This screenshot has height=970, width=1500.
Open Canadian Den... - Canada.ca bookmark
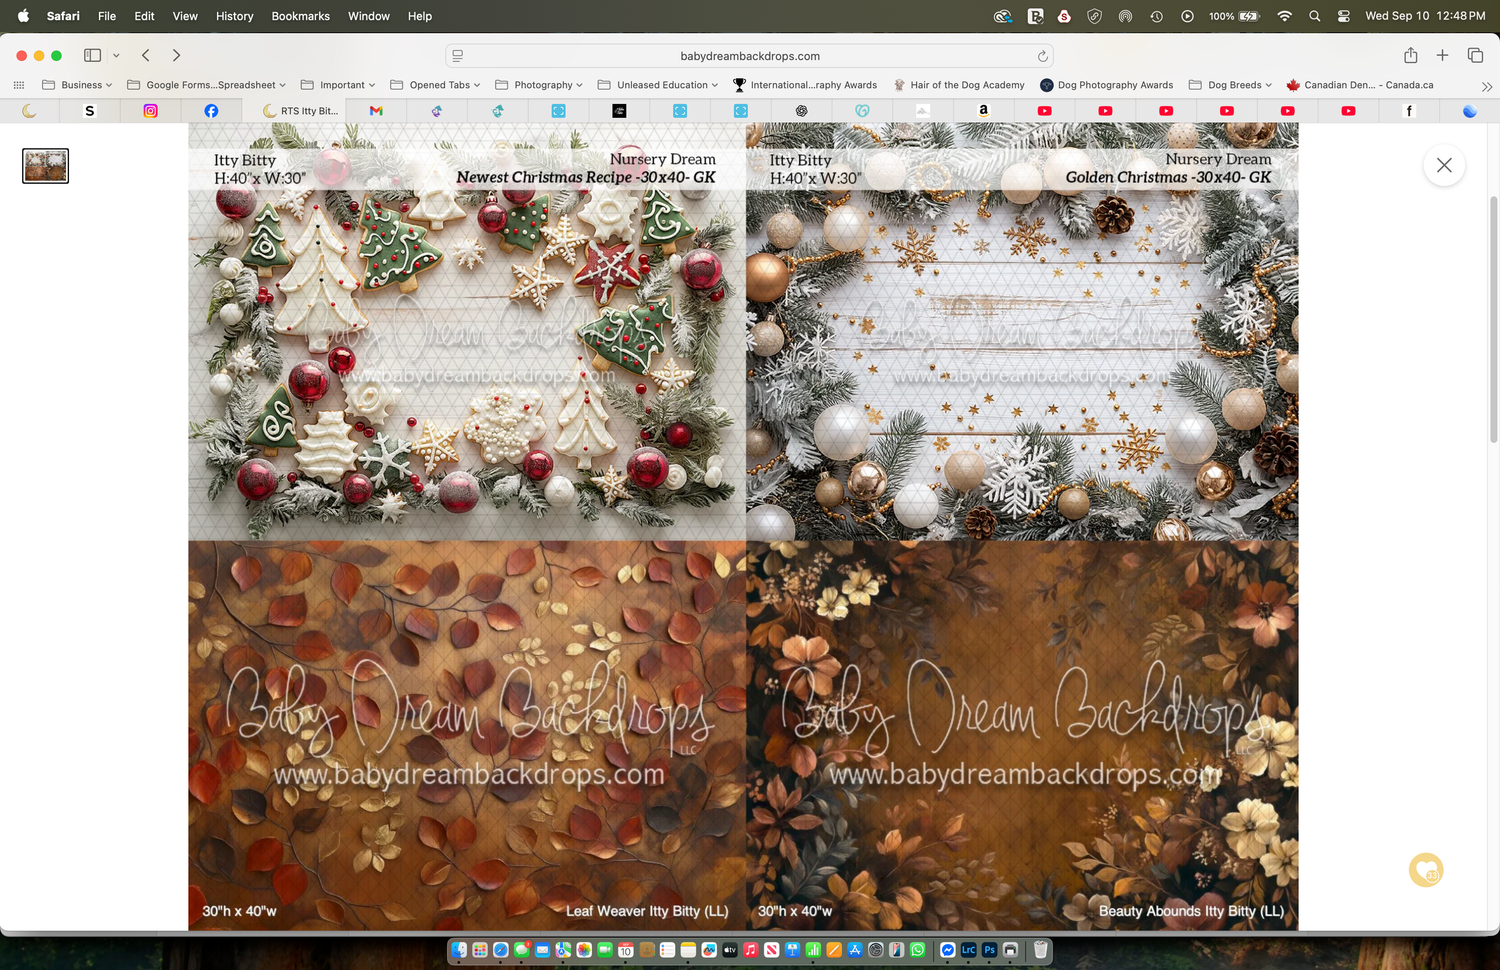[1360, 85]
